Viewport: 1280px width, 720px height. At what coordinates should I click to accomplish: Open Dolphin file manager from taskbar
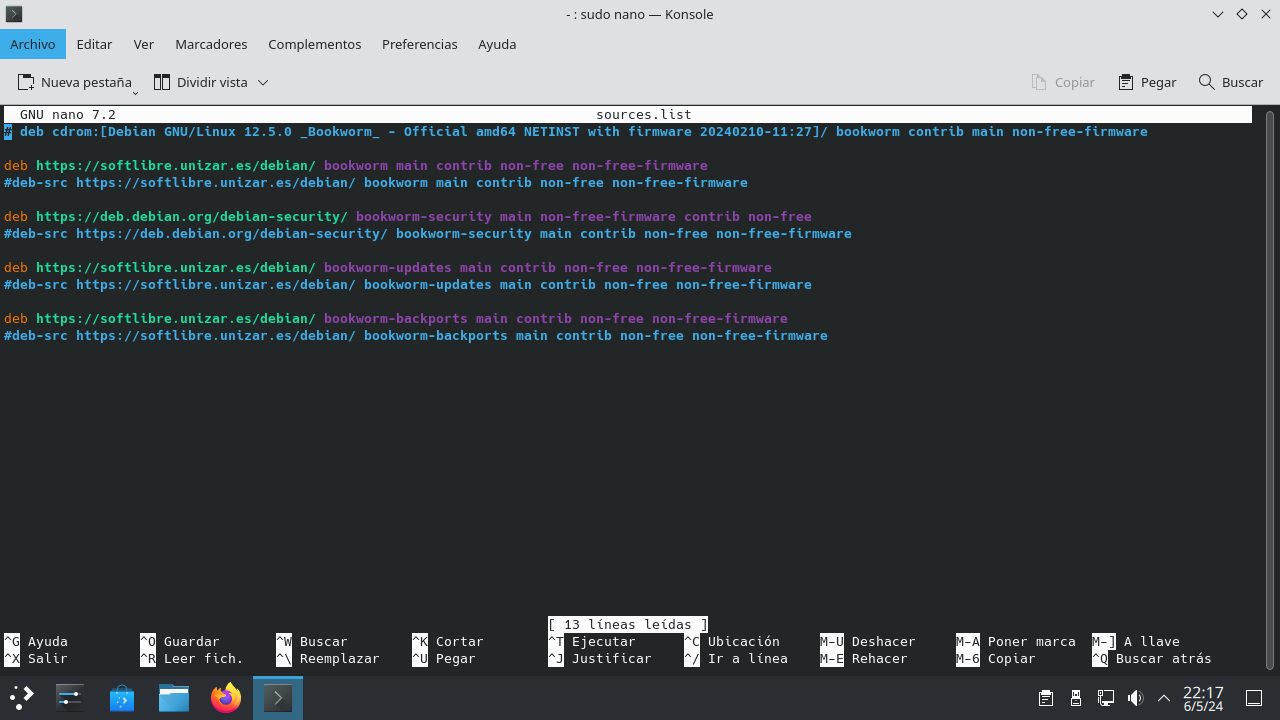174,697
